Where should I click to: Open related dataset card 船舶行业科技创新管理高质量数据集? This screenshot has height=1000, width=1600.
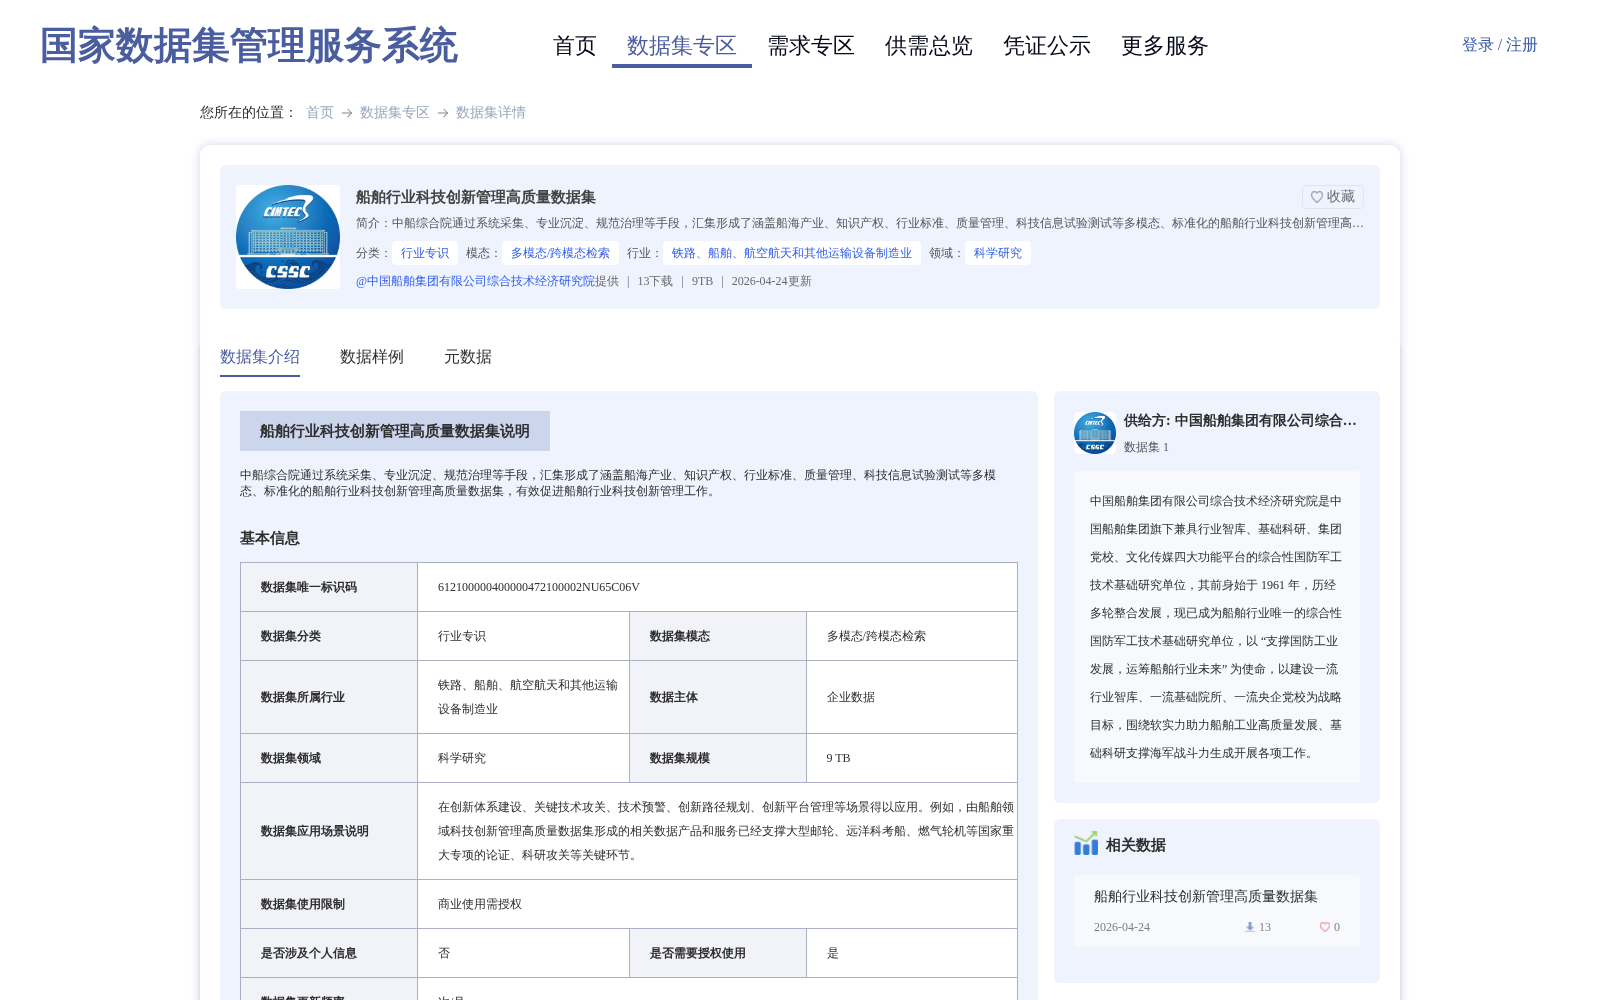[1217, 911]
